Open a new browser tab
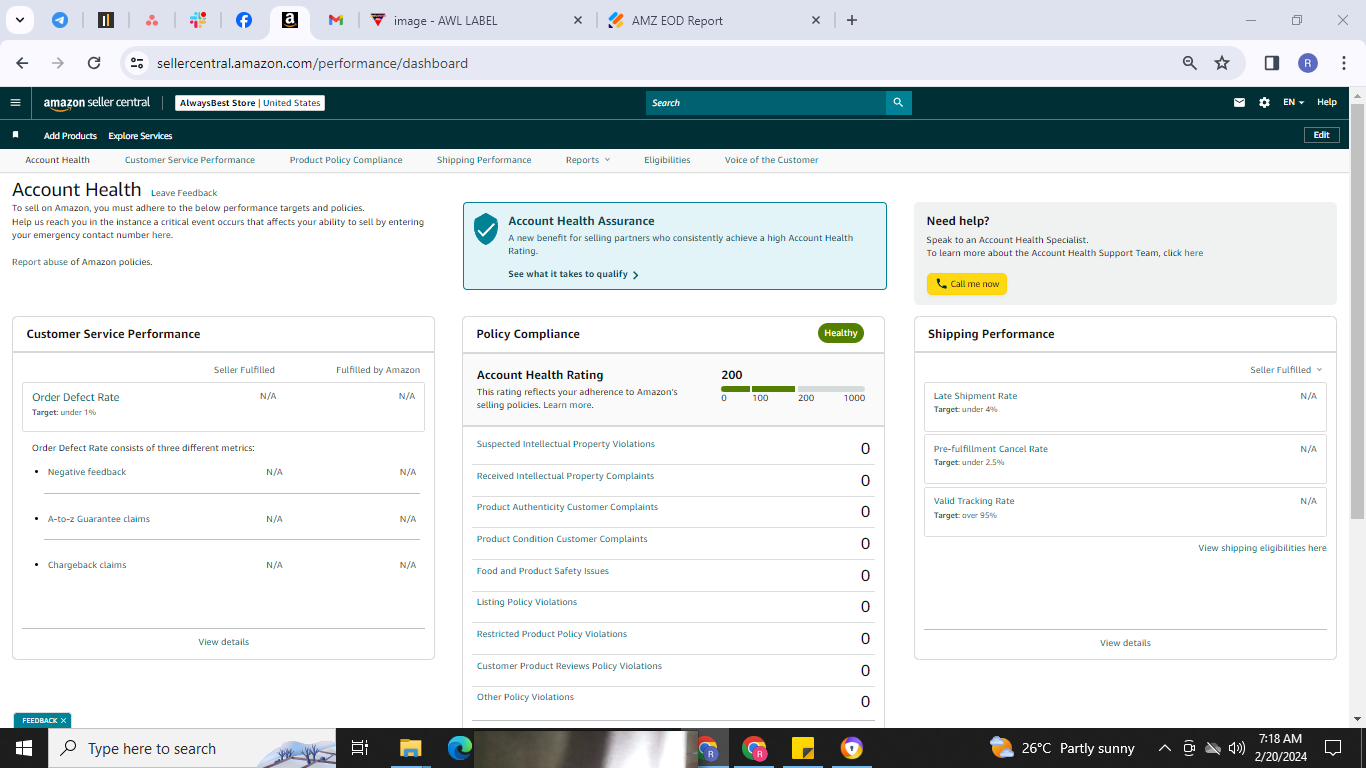Image resolution: width=1366 pixels, height=768 pixels. [852, 20]
